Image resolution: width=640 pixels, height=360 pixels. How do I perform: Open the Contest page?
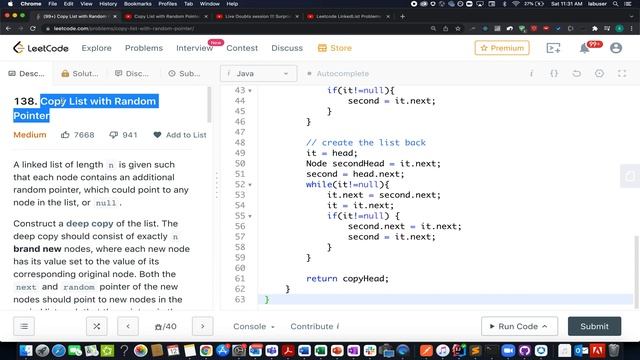[x=242, y=48]
